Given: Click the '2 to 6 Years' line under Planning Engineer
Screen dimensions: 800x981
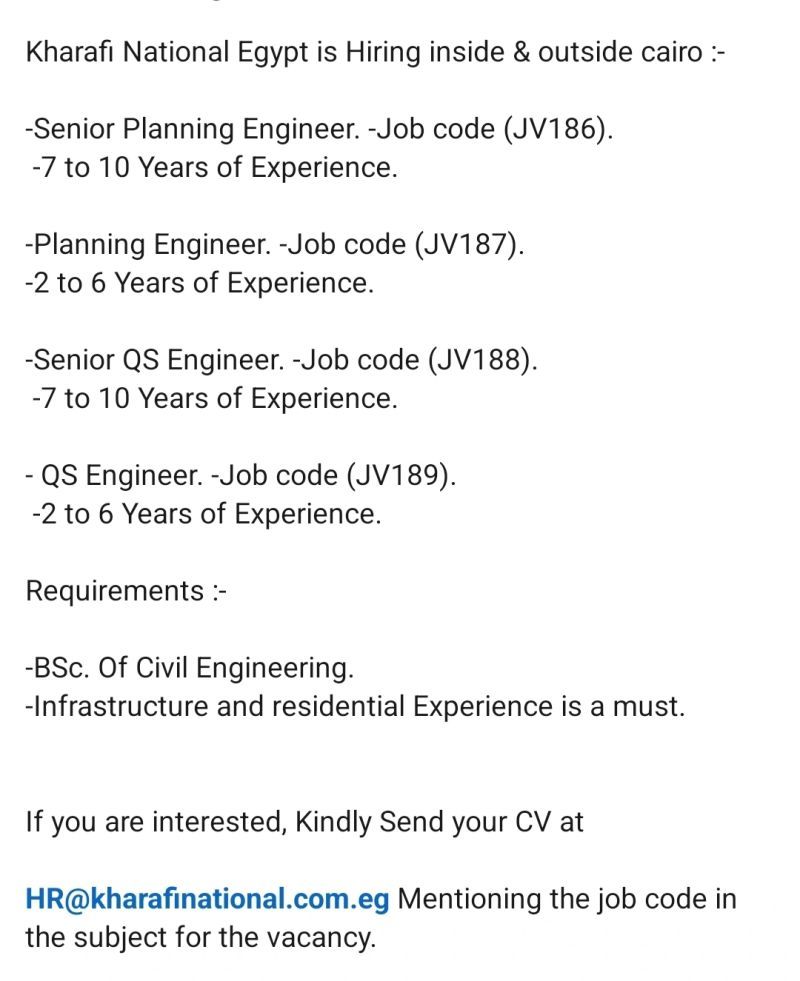Looking at the screenshot, I should click(200, 283).
